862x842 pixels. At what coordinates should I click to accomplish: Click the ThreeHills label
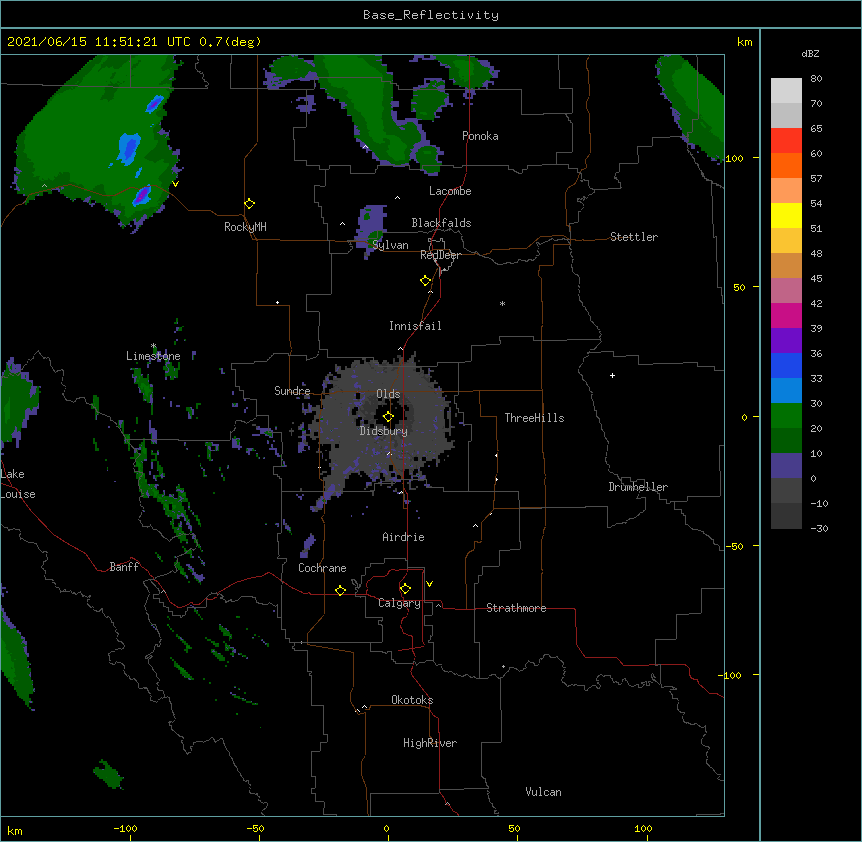(x=534, y=418)
